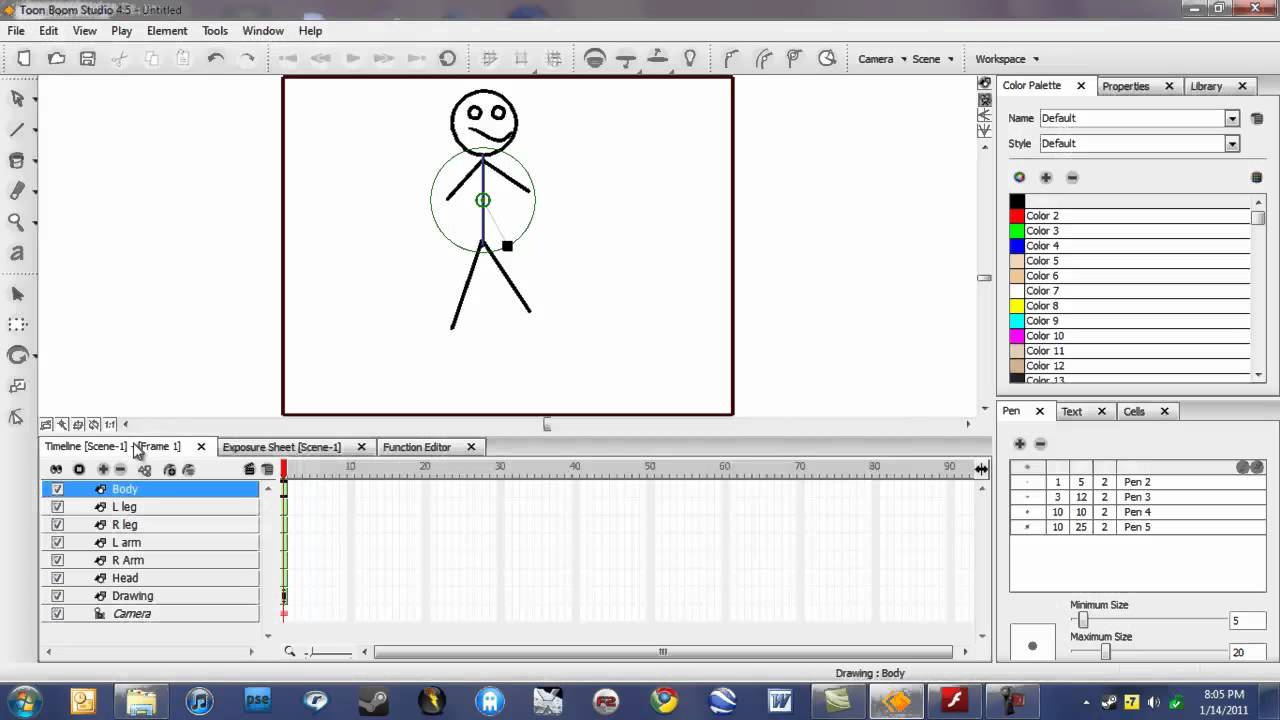Image resolution: width=1280 pixels, height=720 pixels.
Task: Open the Camera view dropdown
Action: pyautogui.click(x=882, y=59)
